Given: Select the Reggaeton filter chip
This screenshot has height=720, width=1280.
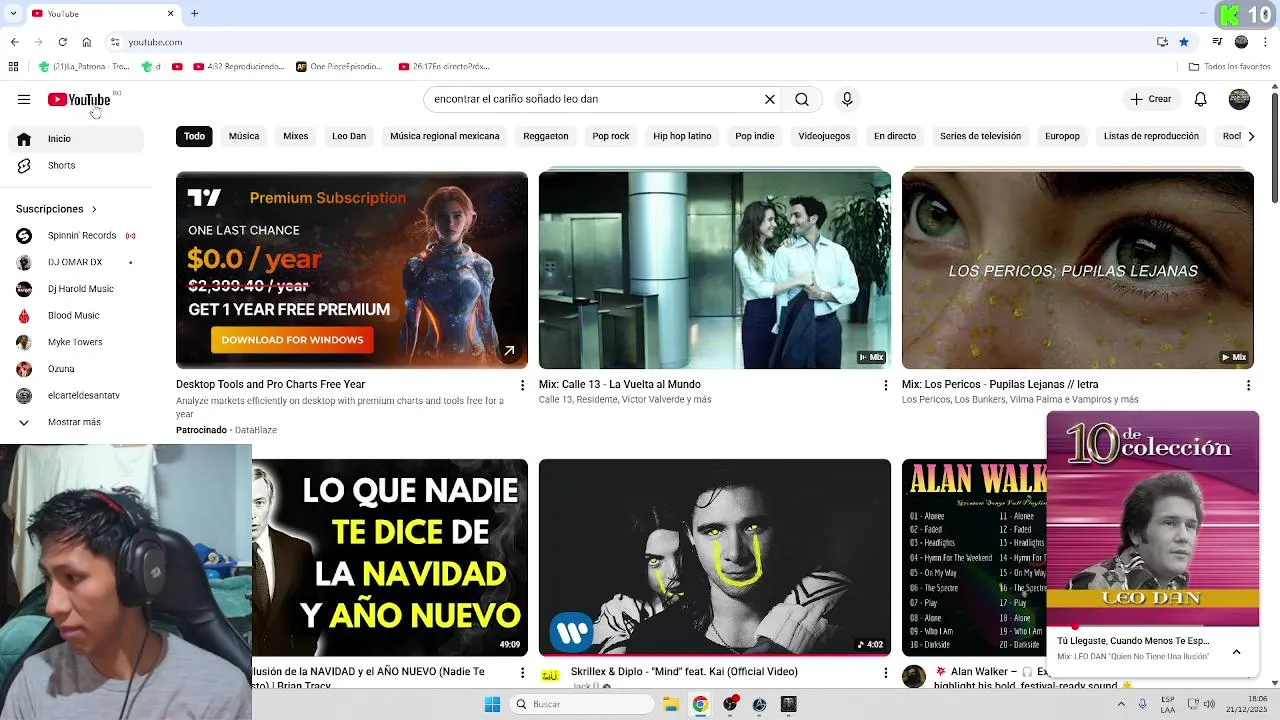Looking at the screenshot, I should pos(546,136).
